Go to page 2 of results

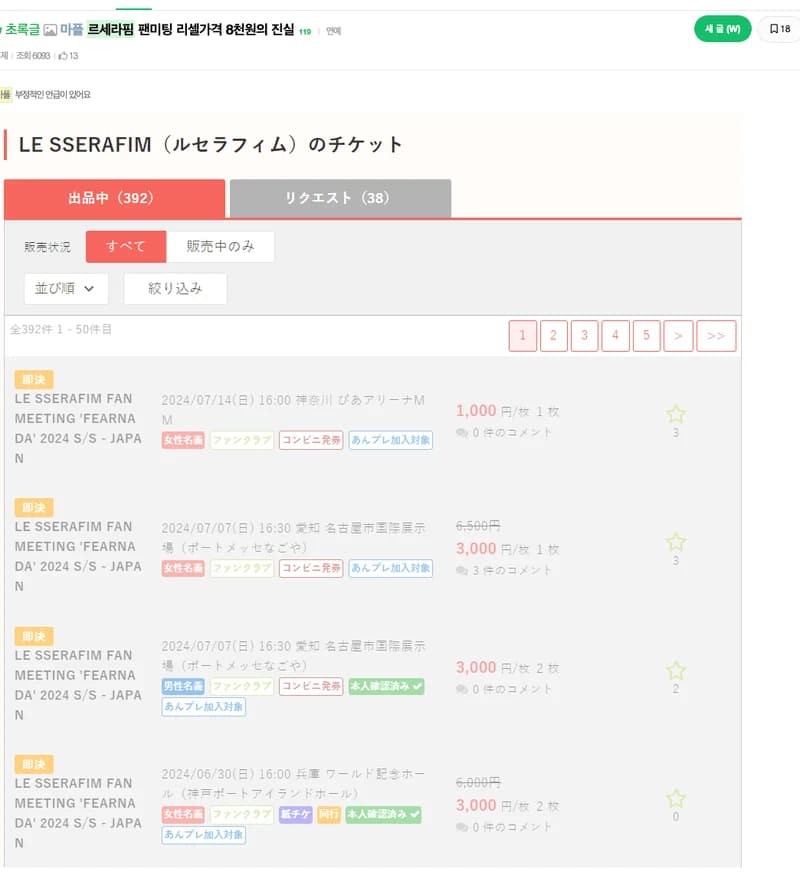coord(554,335)
